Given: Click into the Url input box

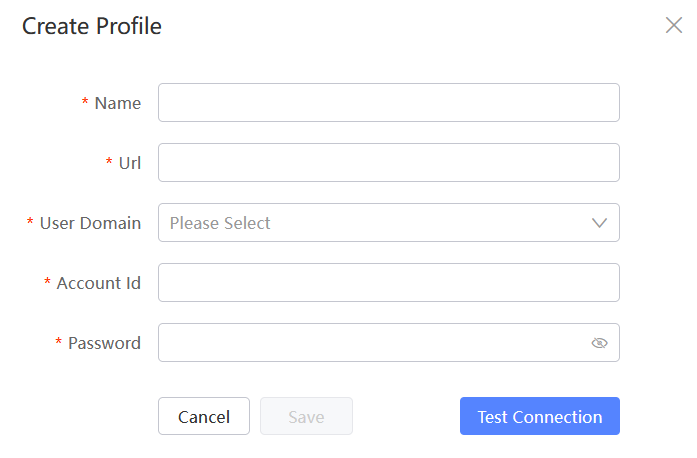Looking at the screenshot, I should [x=389, y=163].
